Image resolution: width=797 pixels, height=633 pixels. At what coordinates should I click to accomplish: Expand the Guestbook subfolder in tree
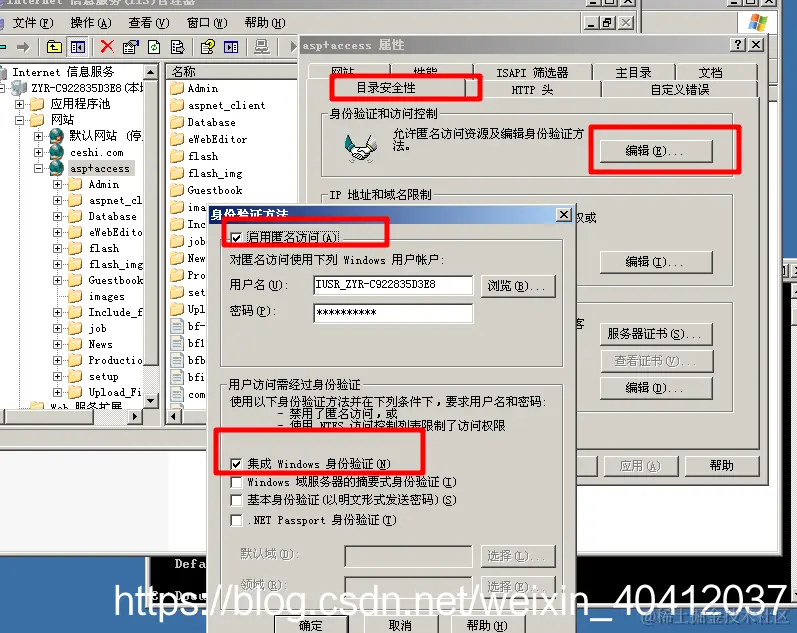[x=57, y=280]
